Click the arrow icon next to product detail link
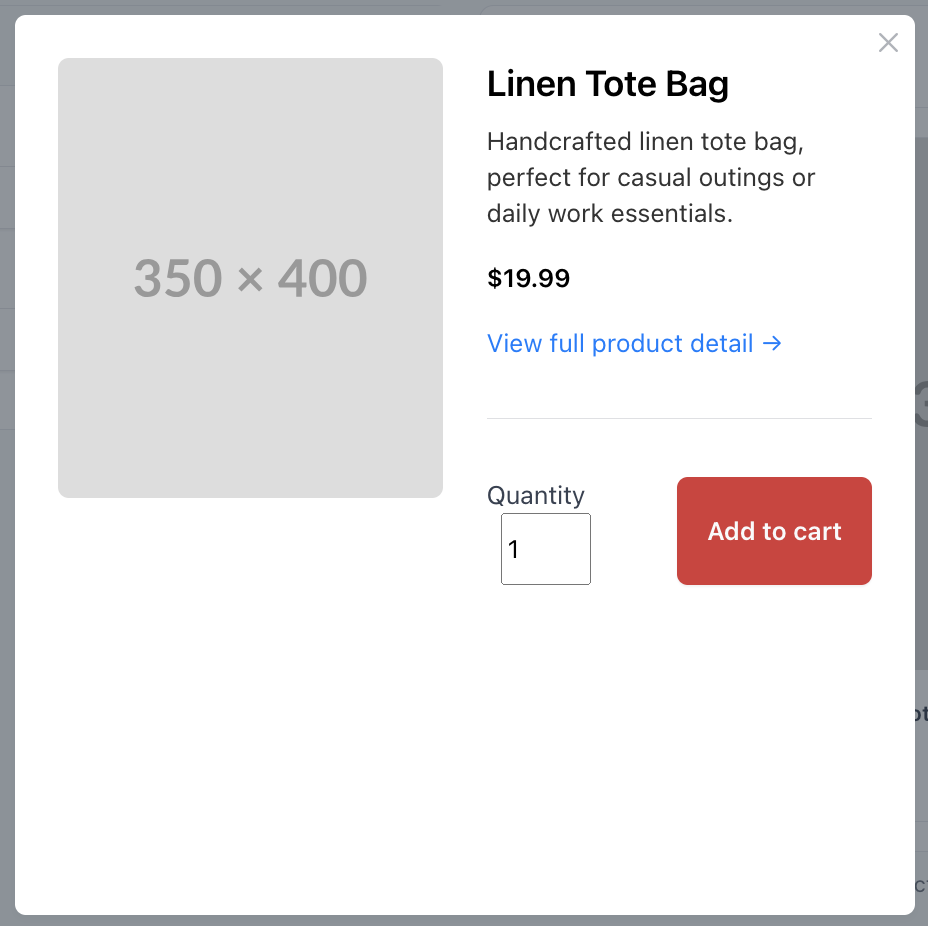928x926 pixels. click(772, 343)
